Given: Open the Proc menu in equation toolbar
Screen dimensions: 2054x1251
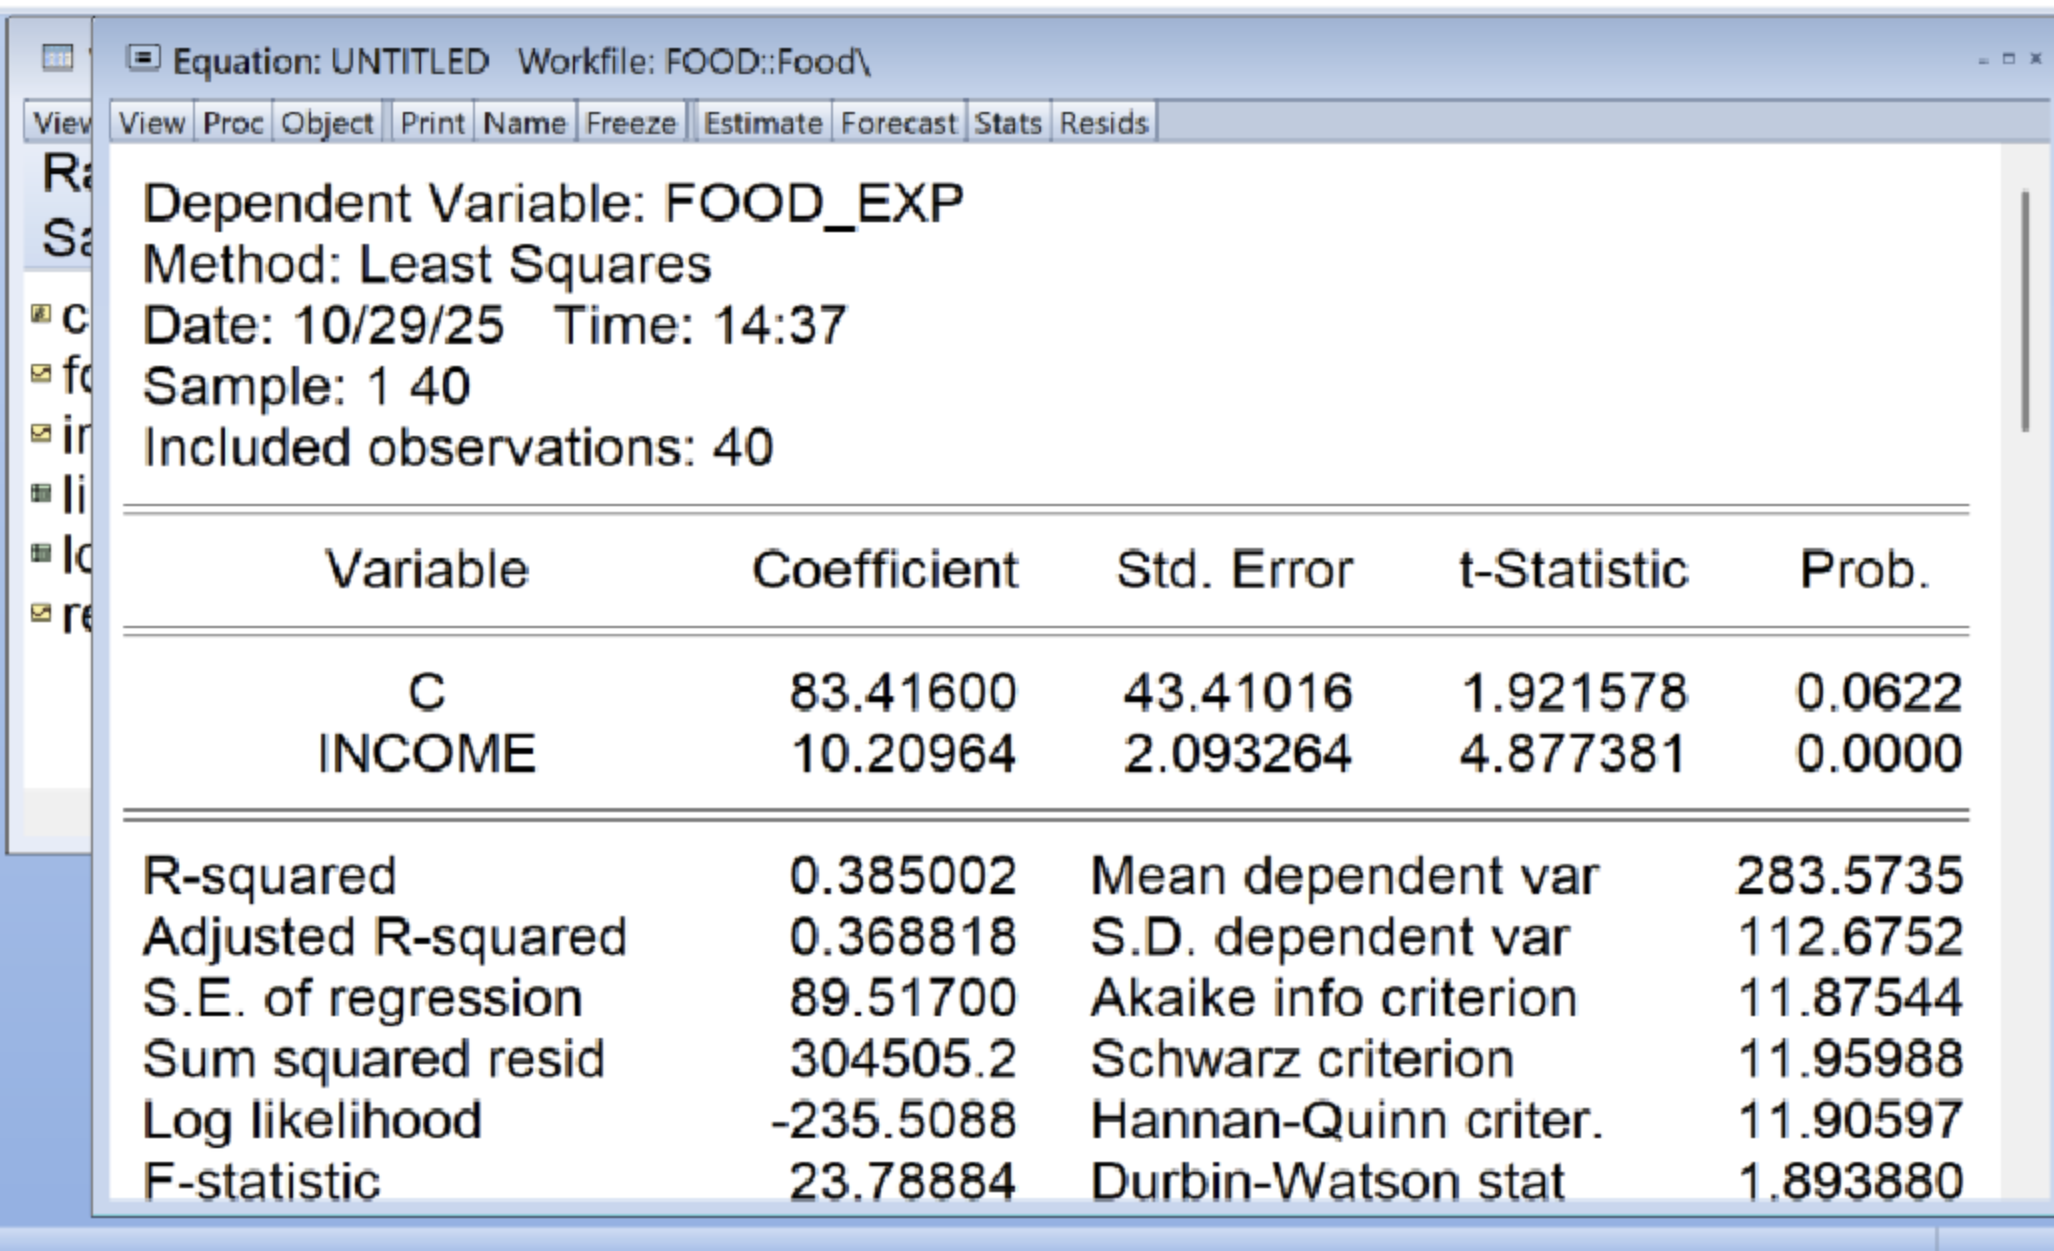Looking at the screenshot, I should tap(232, 123).
